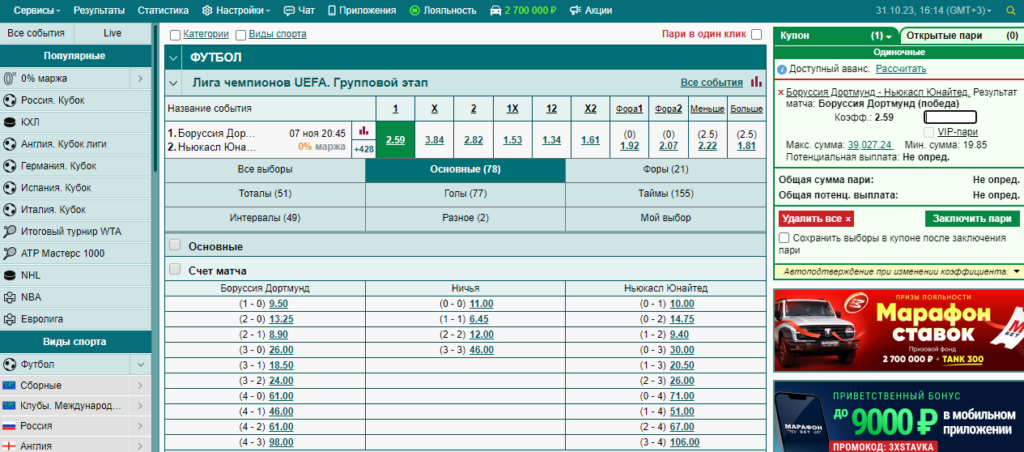Click the search magnifier icon in top bar
The width and height of the screenshot is (1024, 452).
(x=1012, y=10)
